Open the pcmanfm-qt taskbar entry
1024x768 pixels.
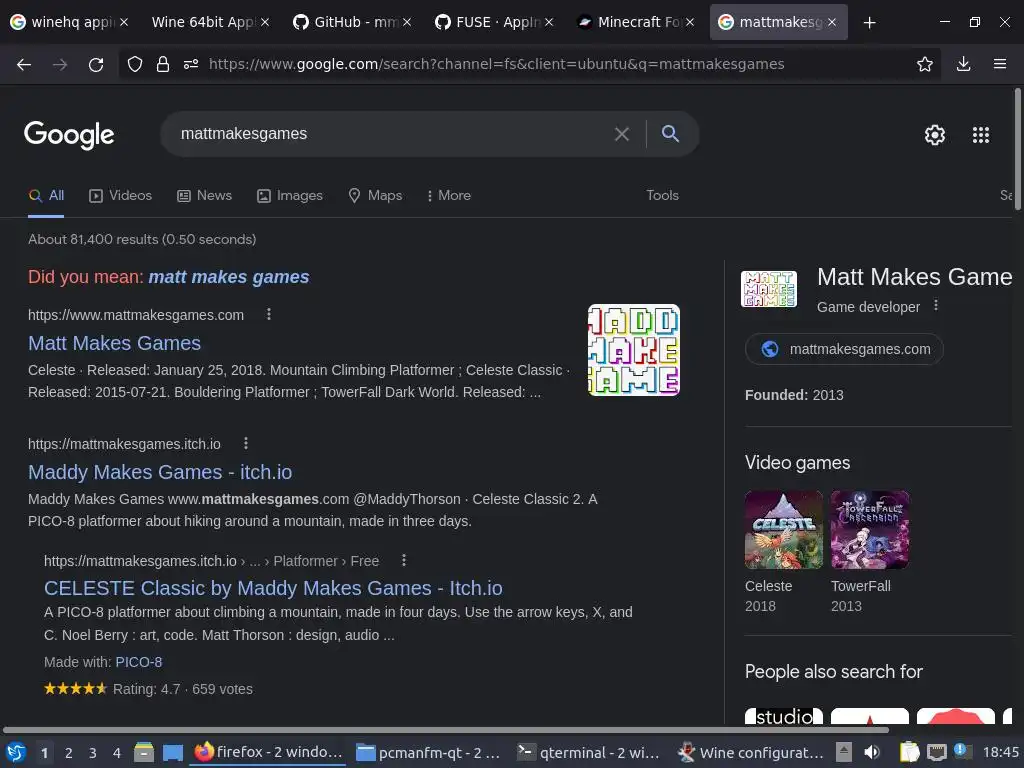point(429,752)
